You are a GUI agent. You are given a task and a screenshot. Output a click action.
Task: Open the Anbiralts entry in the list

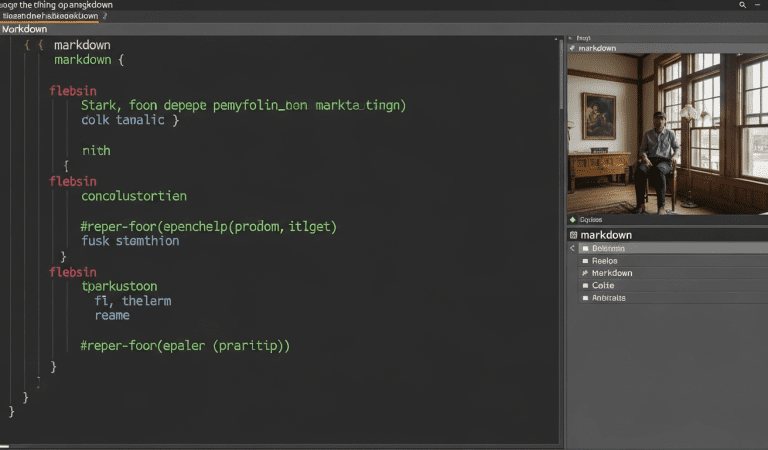pos(608,297)
